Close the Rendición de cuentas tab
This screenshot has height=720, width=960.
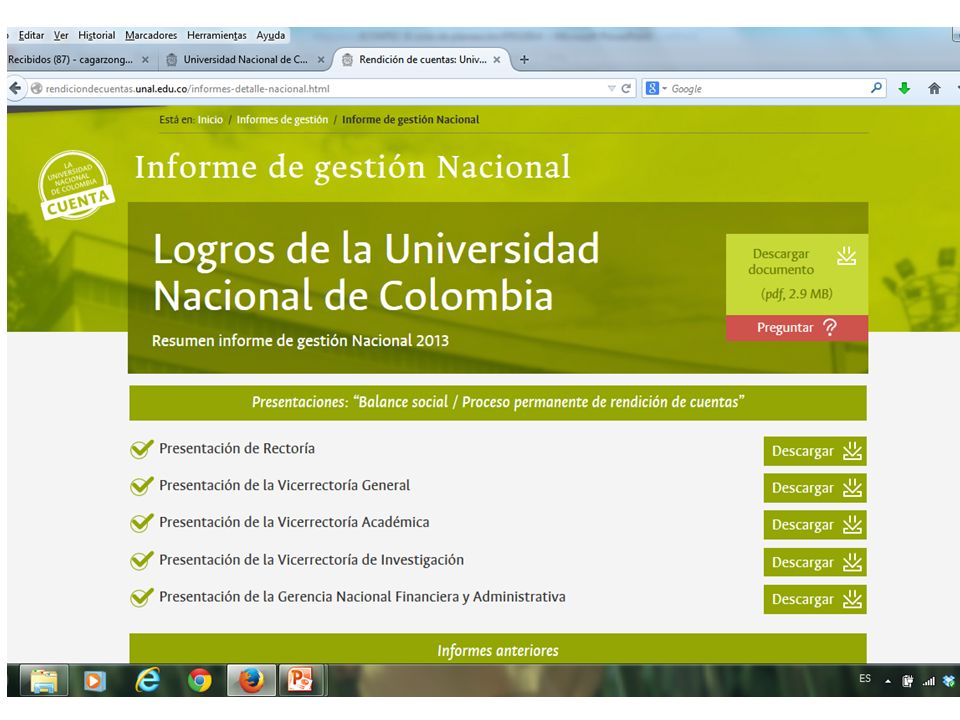[x=497, y=60]
